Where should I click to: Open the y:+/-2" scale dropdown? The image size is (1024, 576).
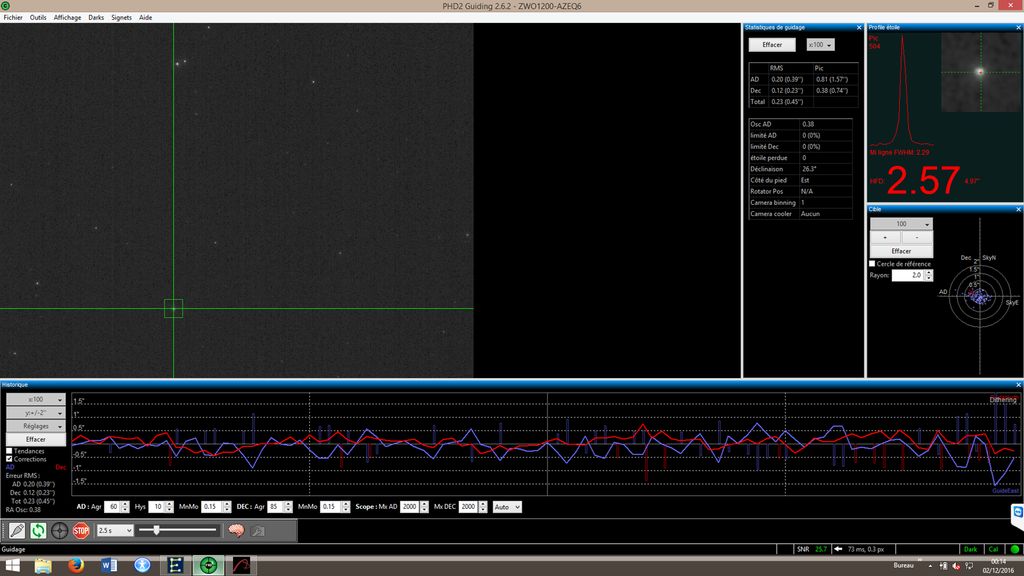coord(36,413)
